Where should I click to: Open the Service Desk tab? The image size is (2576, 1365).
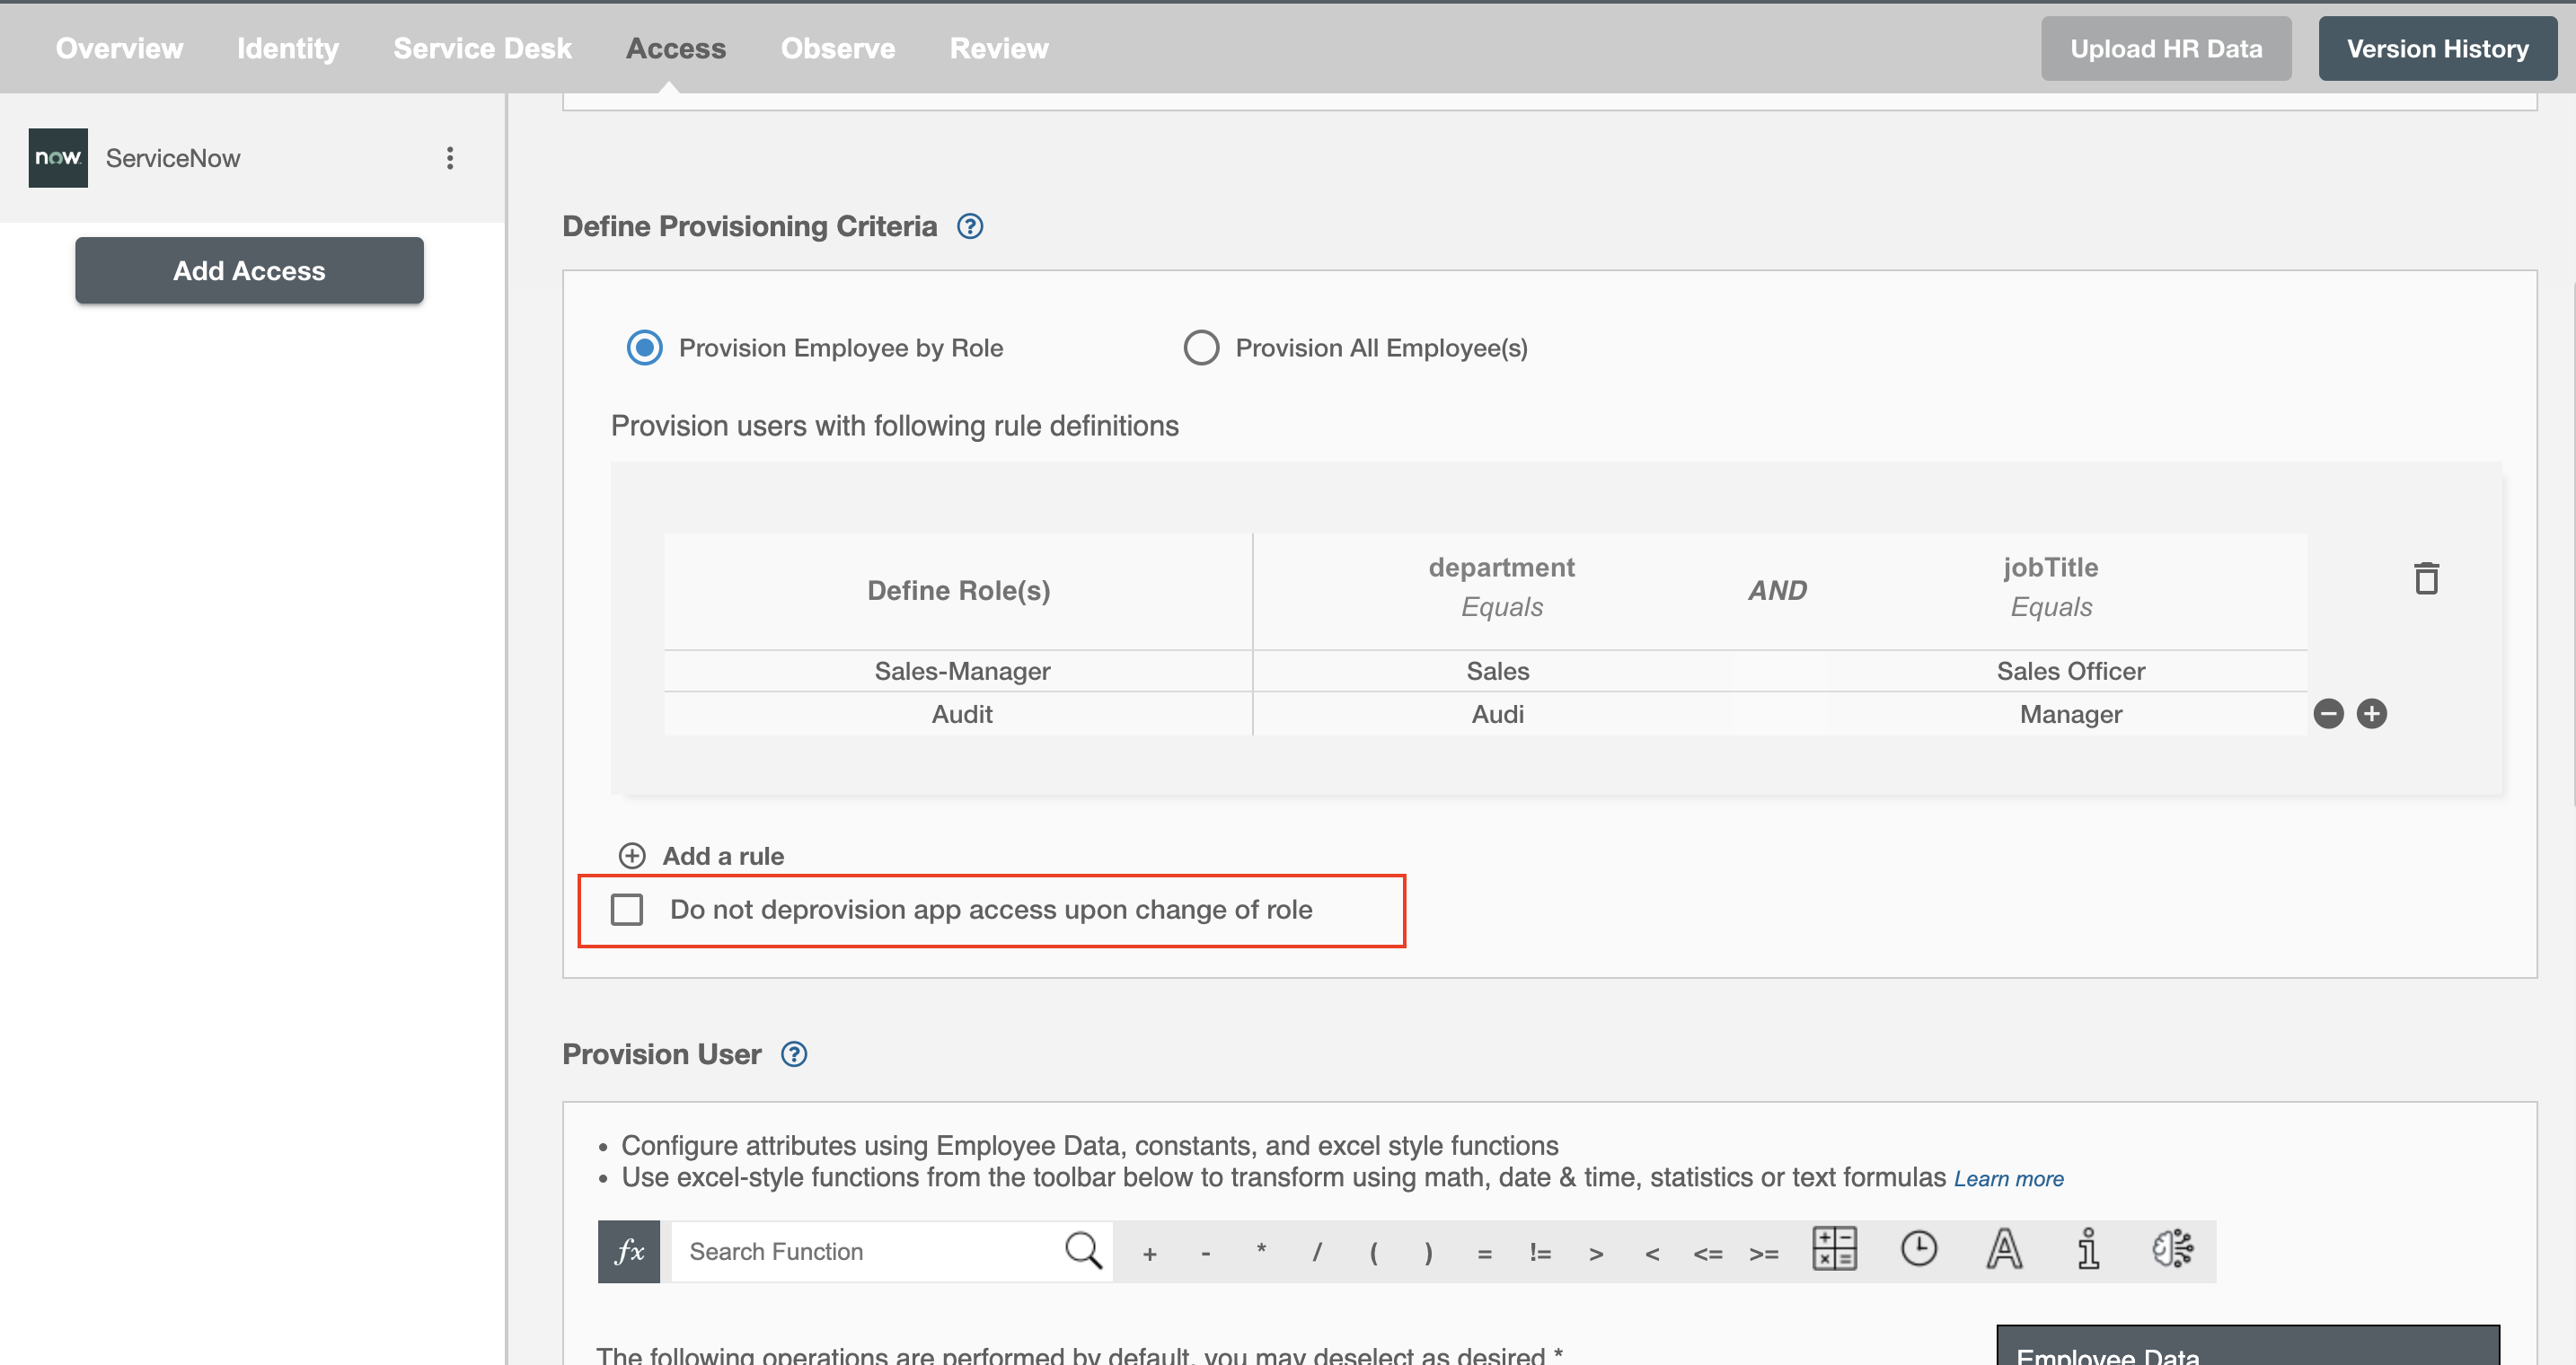point(482,48)
